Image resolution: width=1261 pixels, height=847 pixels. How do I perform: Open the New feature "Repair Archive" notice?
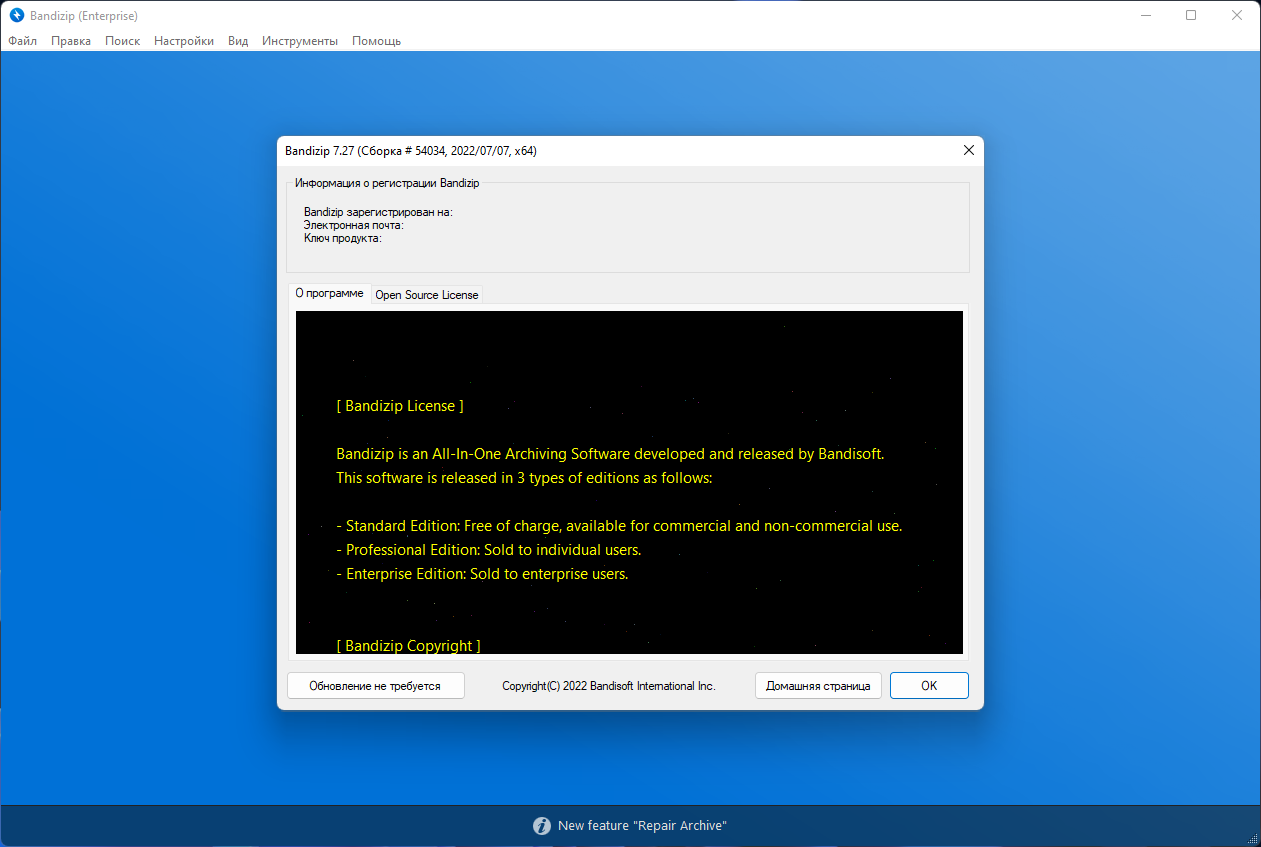click(642, 826)
